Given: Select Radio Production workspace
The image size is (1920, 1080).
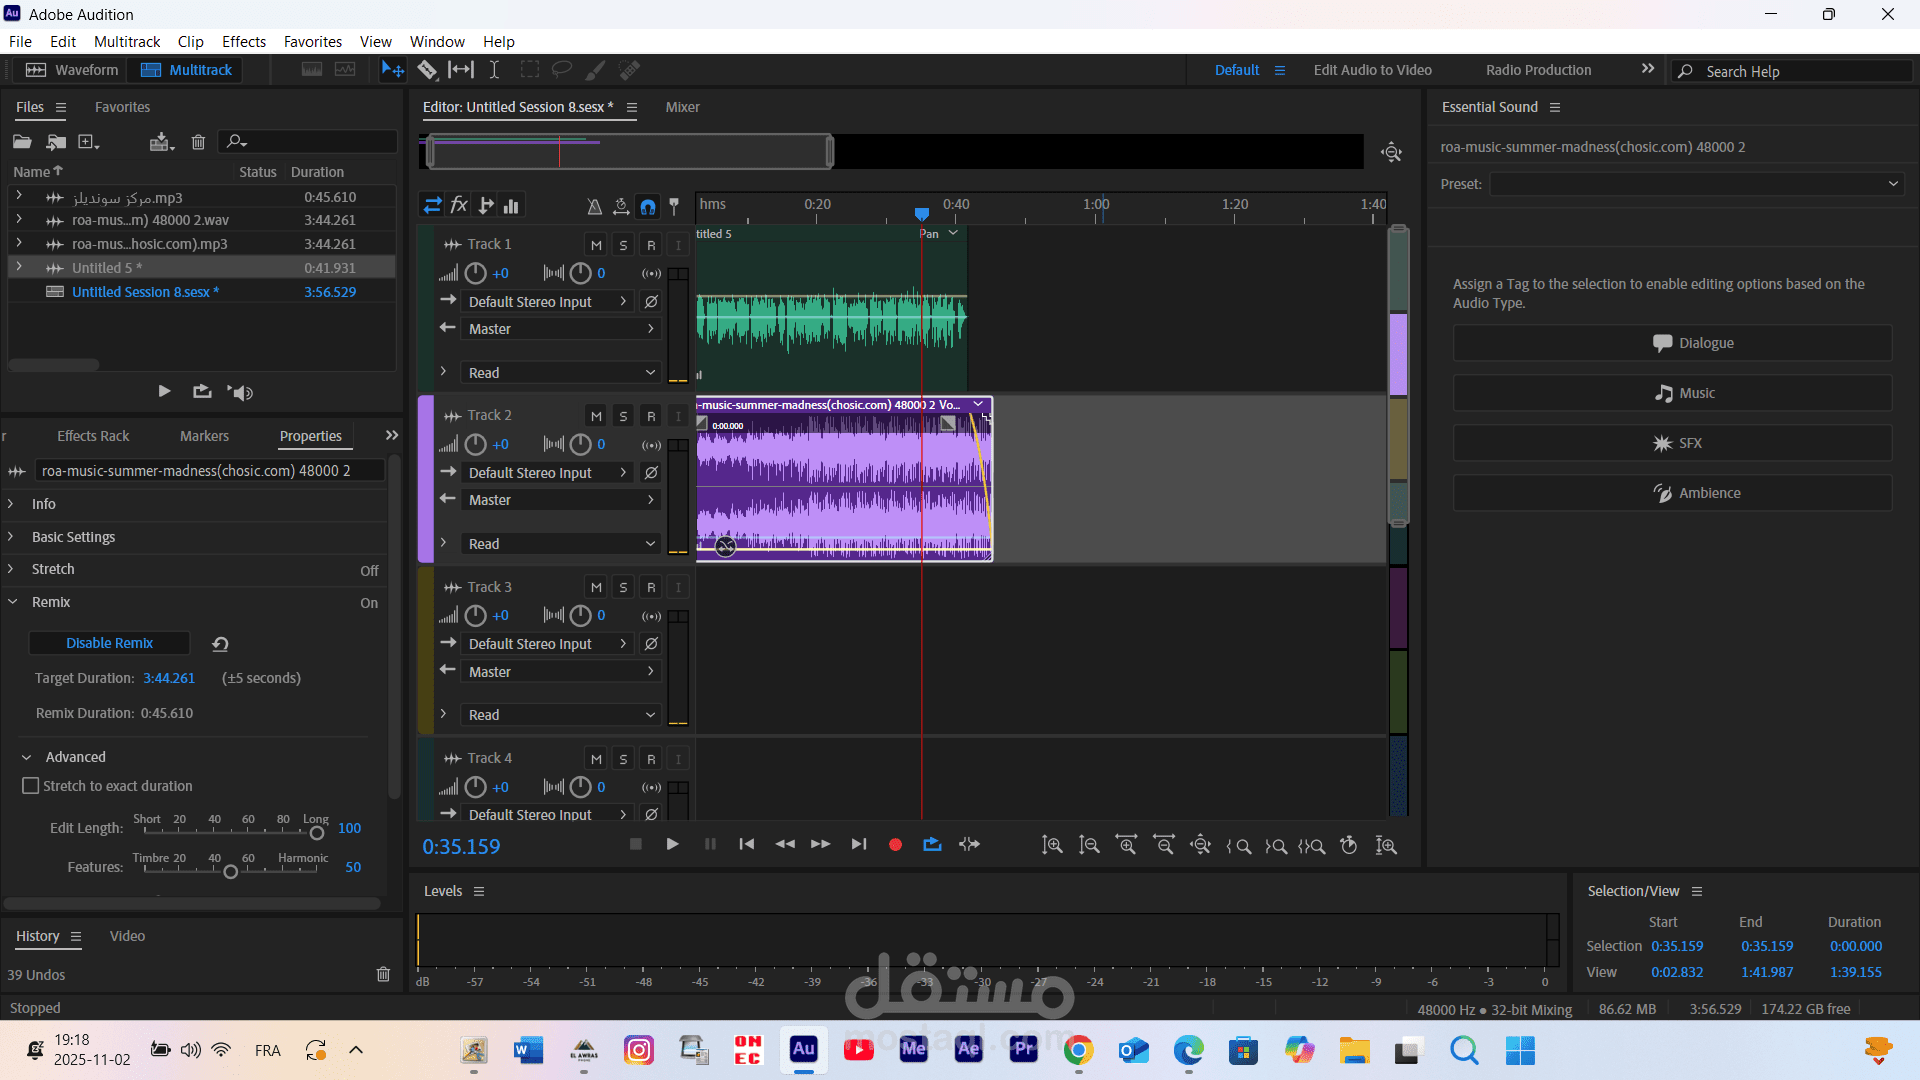Looking at the screenshot, I should pos(1538,70).
